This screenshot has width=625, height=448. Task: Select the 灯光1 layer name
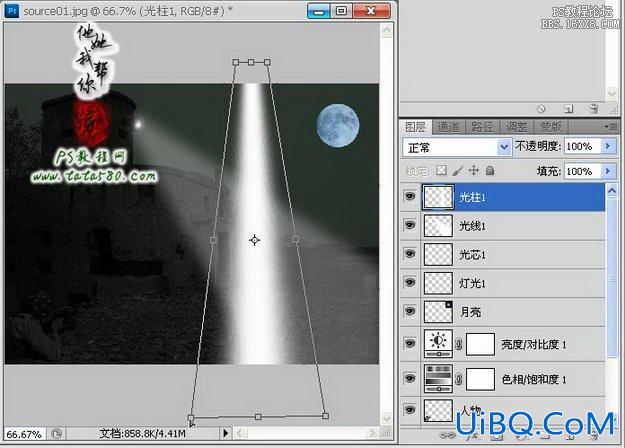(472, 283)
